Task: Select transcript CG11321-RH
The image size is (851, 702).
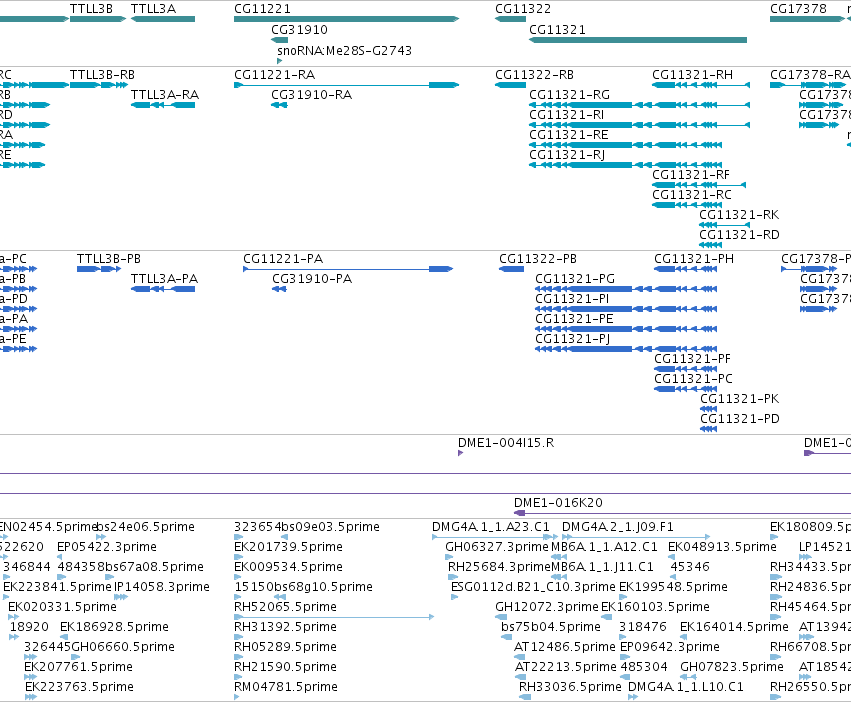Action: [x=692, y=74]
